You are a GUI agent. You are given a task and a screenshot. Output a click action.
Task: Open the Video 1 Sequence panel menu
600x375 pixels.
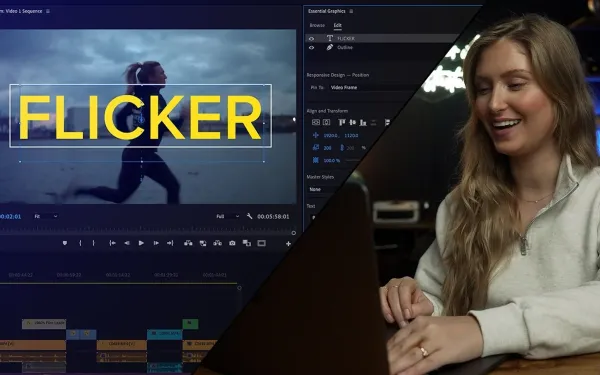[47, 11]
